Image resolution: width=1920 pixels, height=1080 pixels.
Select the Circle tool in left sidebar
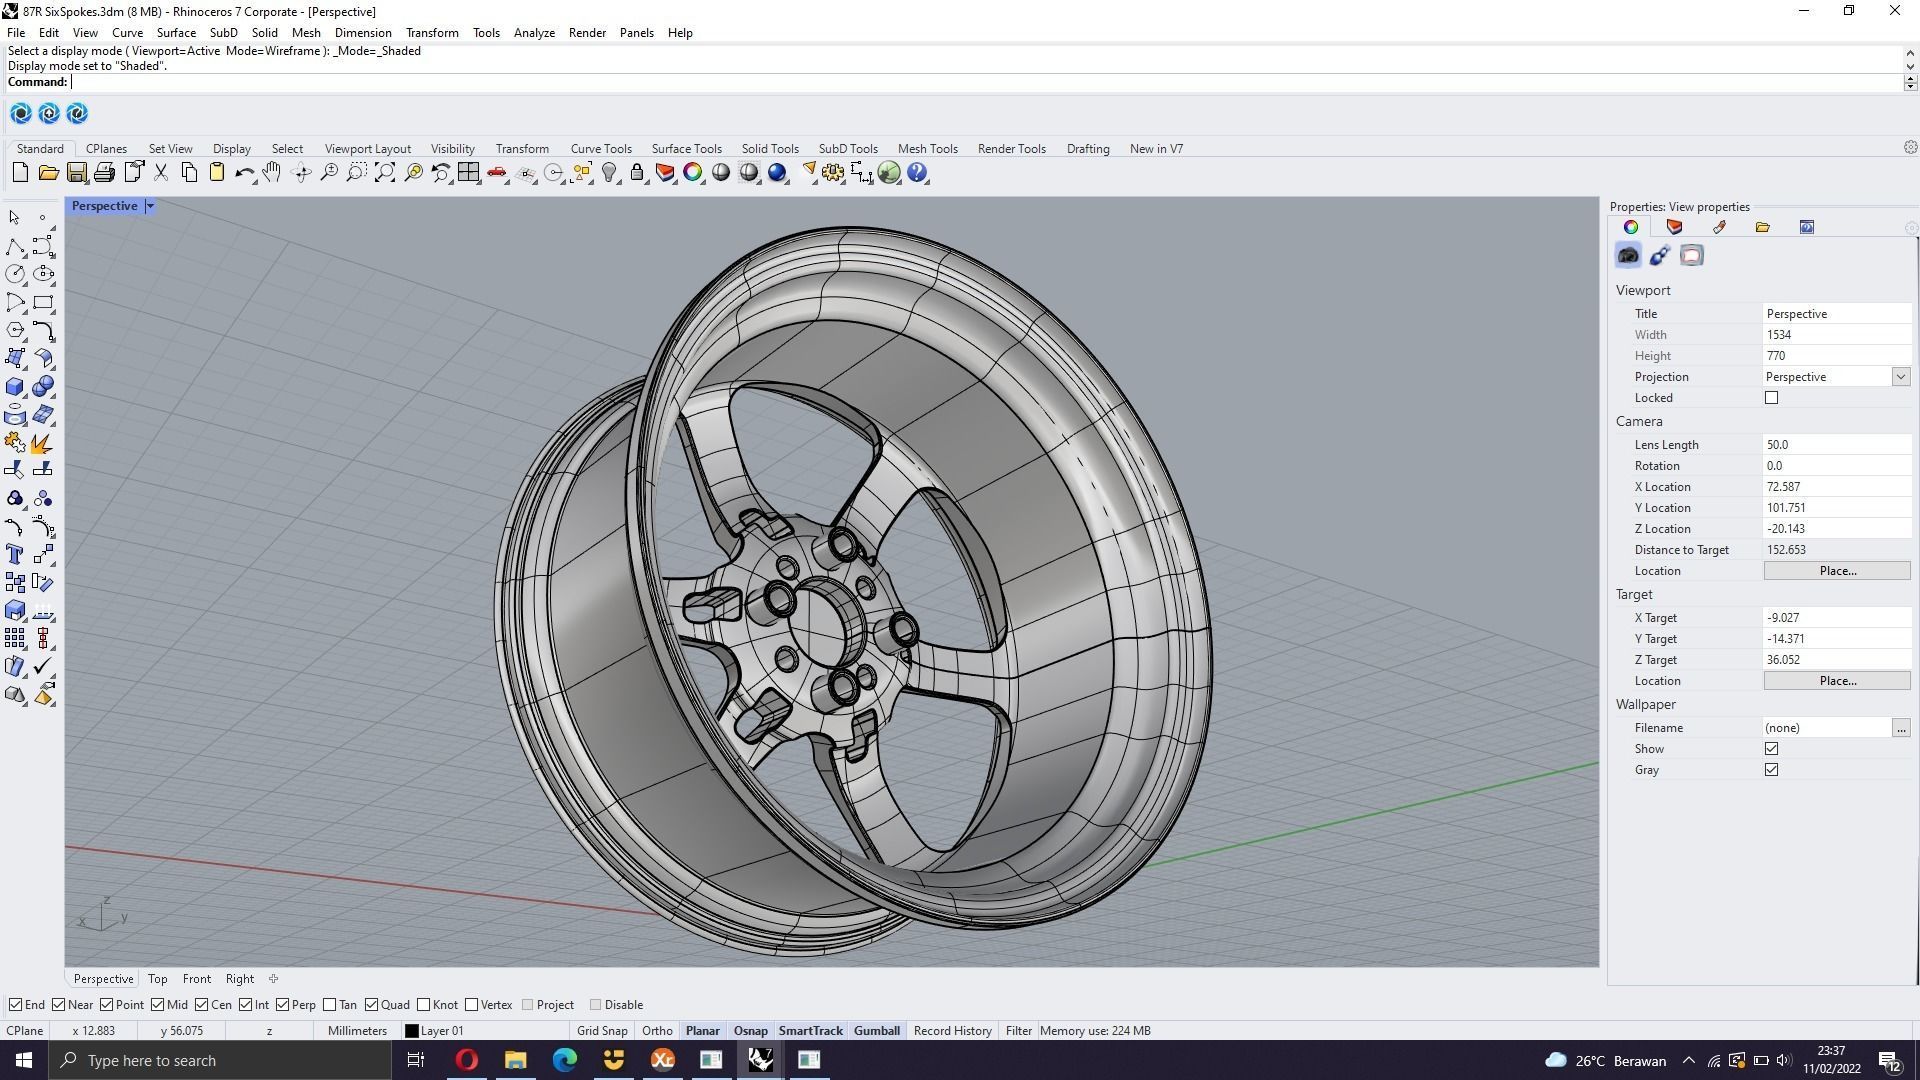coord(15,274)
